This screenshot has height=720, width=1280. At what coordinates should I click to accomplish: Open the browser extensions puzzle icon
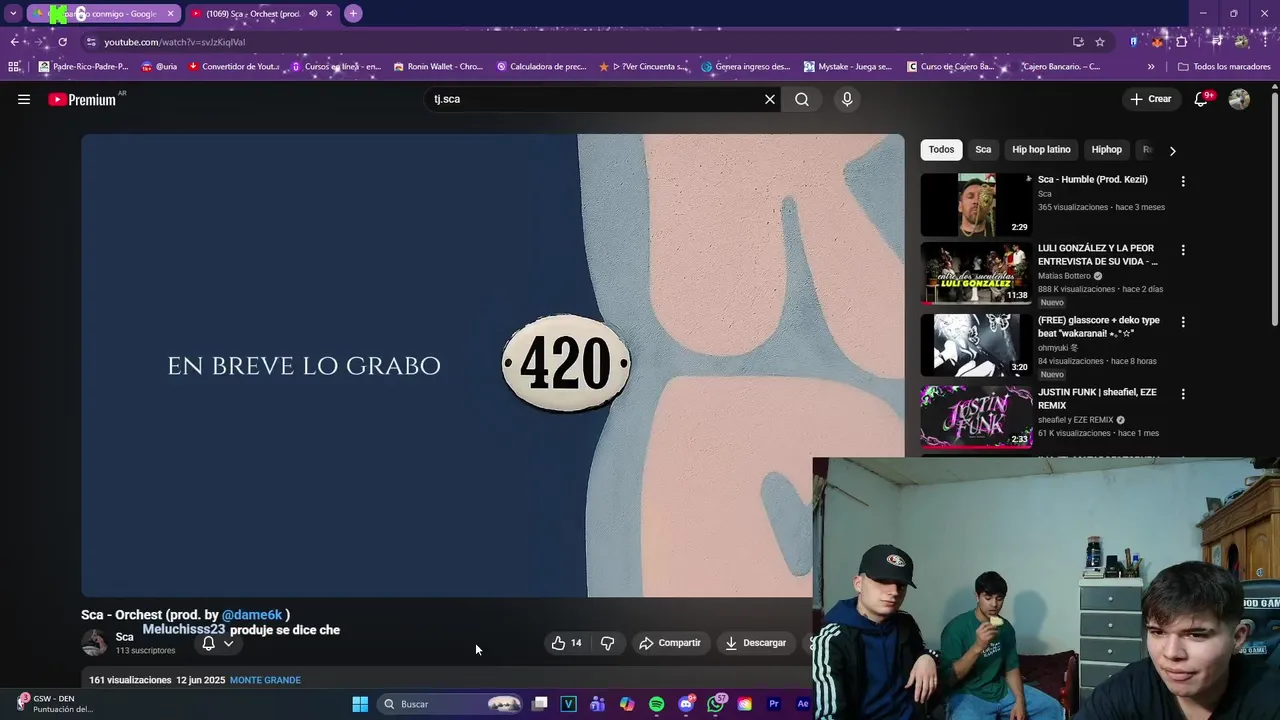[x=1182, y=42]
